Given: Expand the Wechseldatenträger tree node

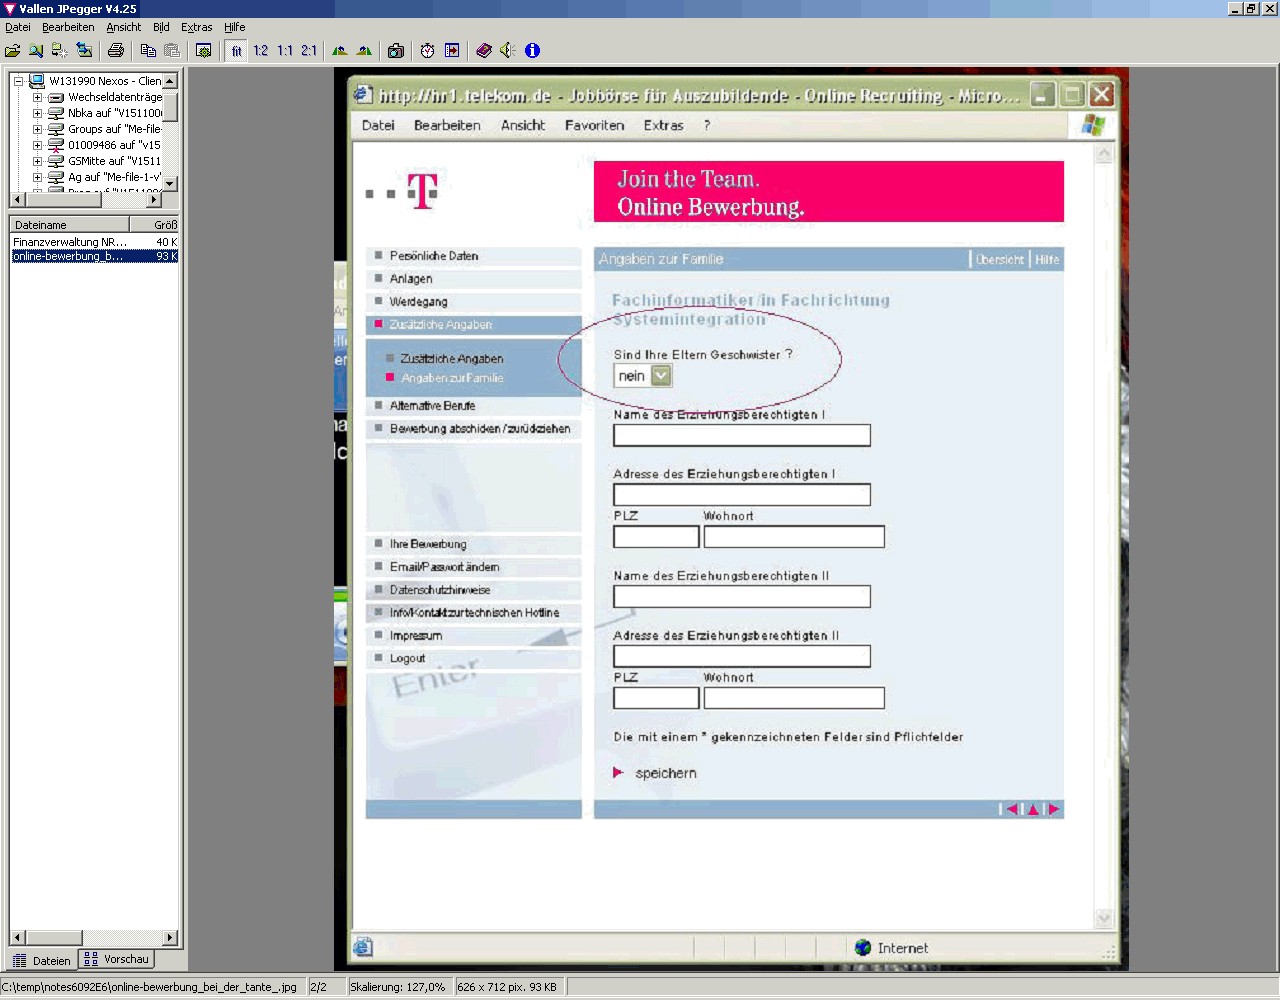Looking at the screenshot, I should (x=37, y=97).
